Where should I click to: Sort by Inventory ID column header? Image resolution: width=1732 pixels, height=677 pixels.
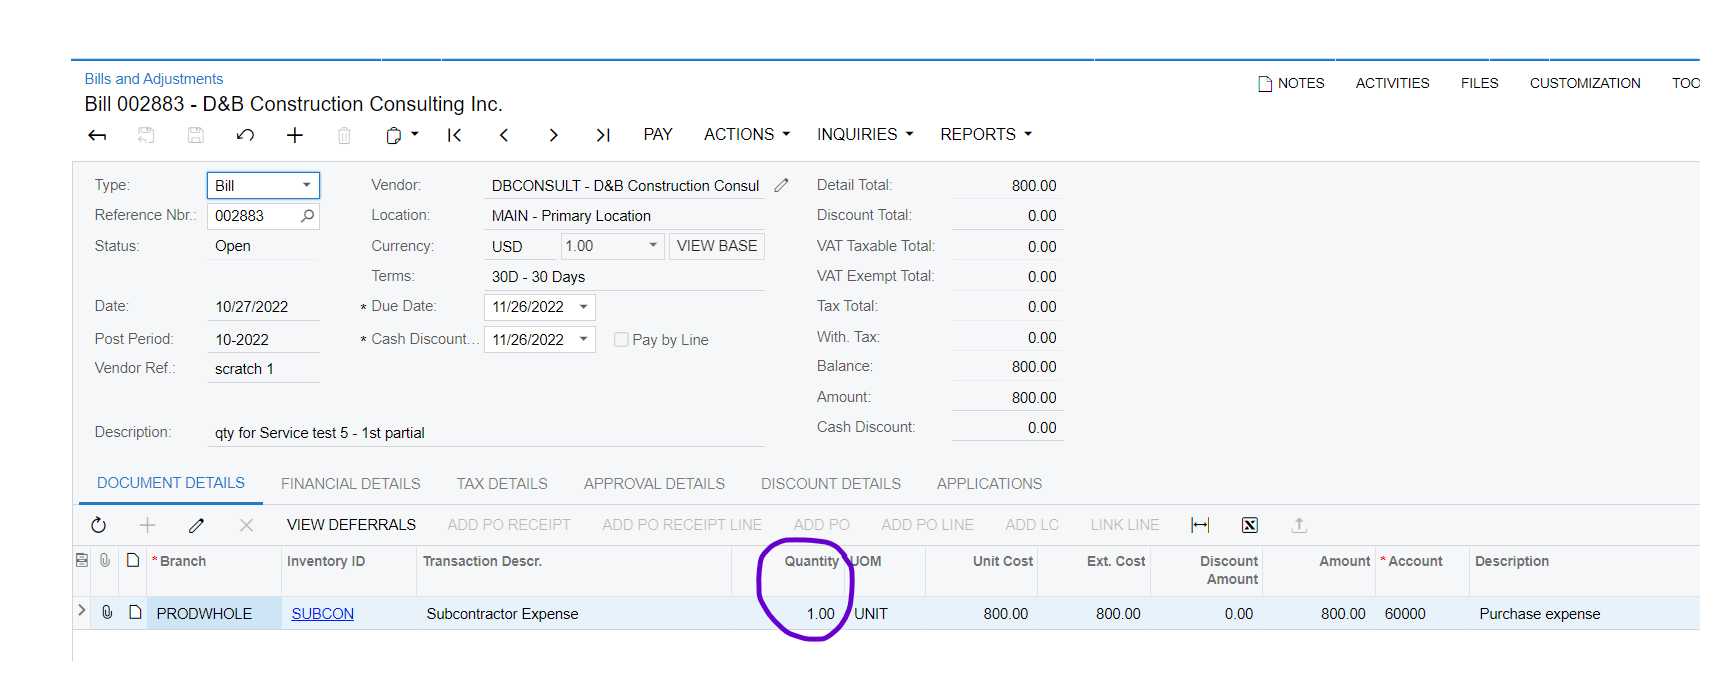point(326,561)
